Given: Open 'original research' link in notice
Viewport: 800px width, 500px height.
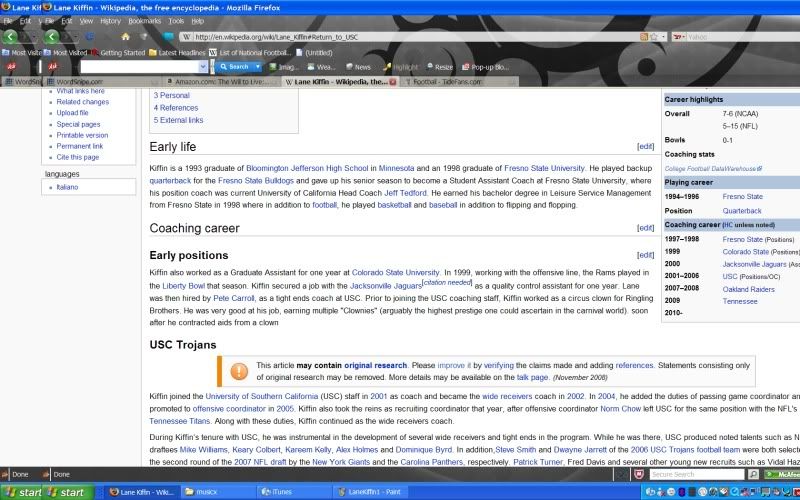Looking at the screenshot, I should [375, 365].
